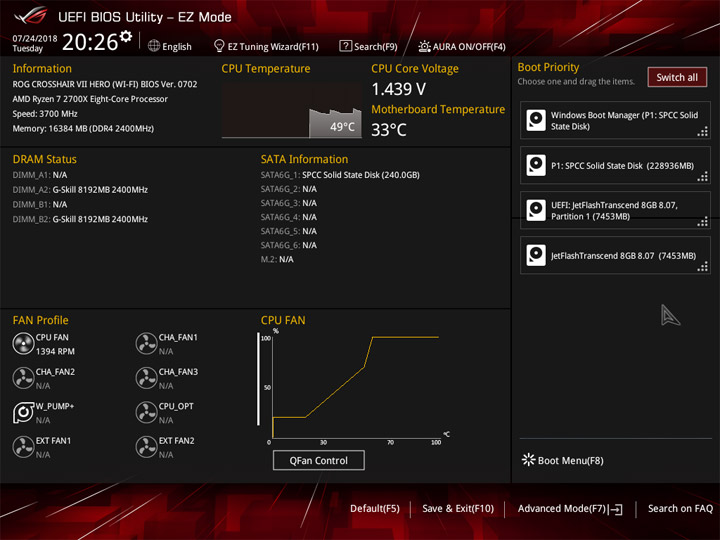Click Default(F5)
Viewport: 720px width, 540px height.
coord(375,509)
